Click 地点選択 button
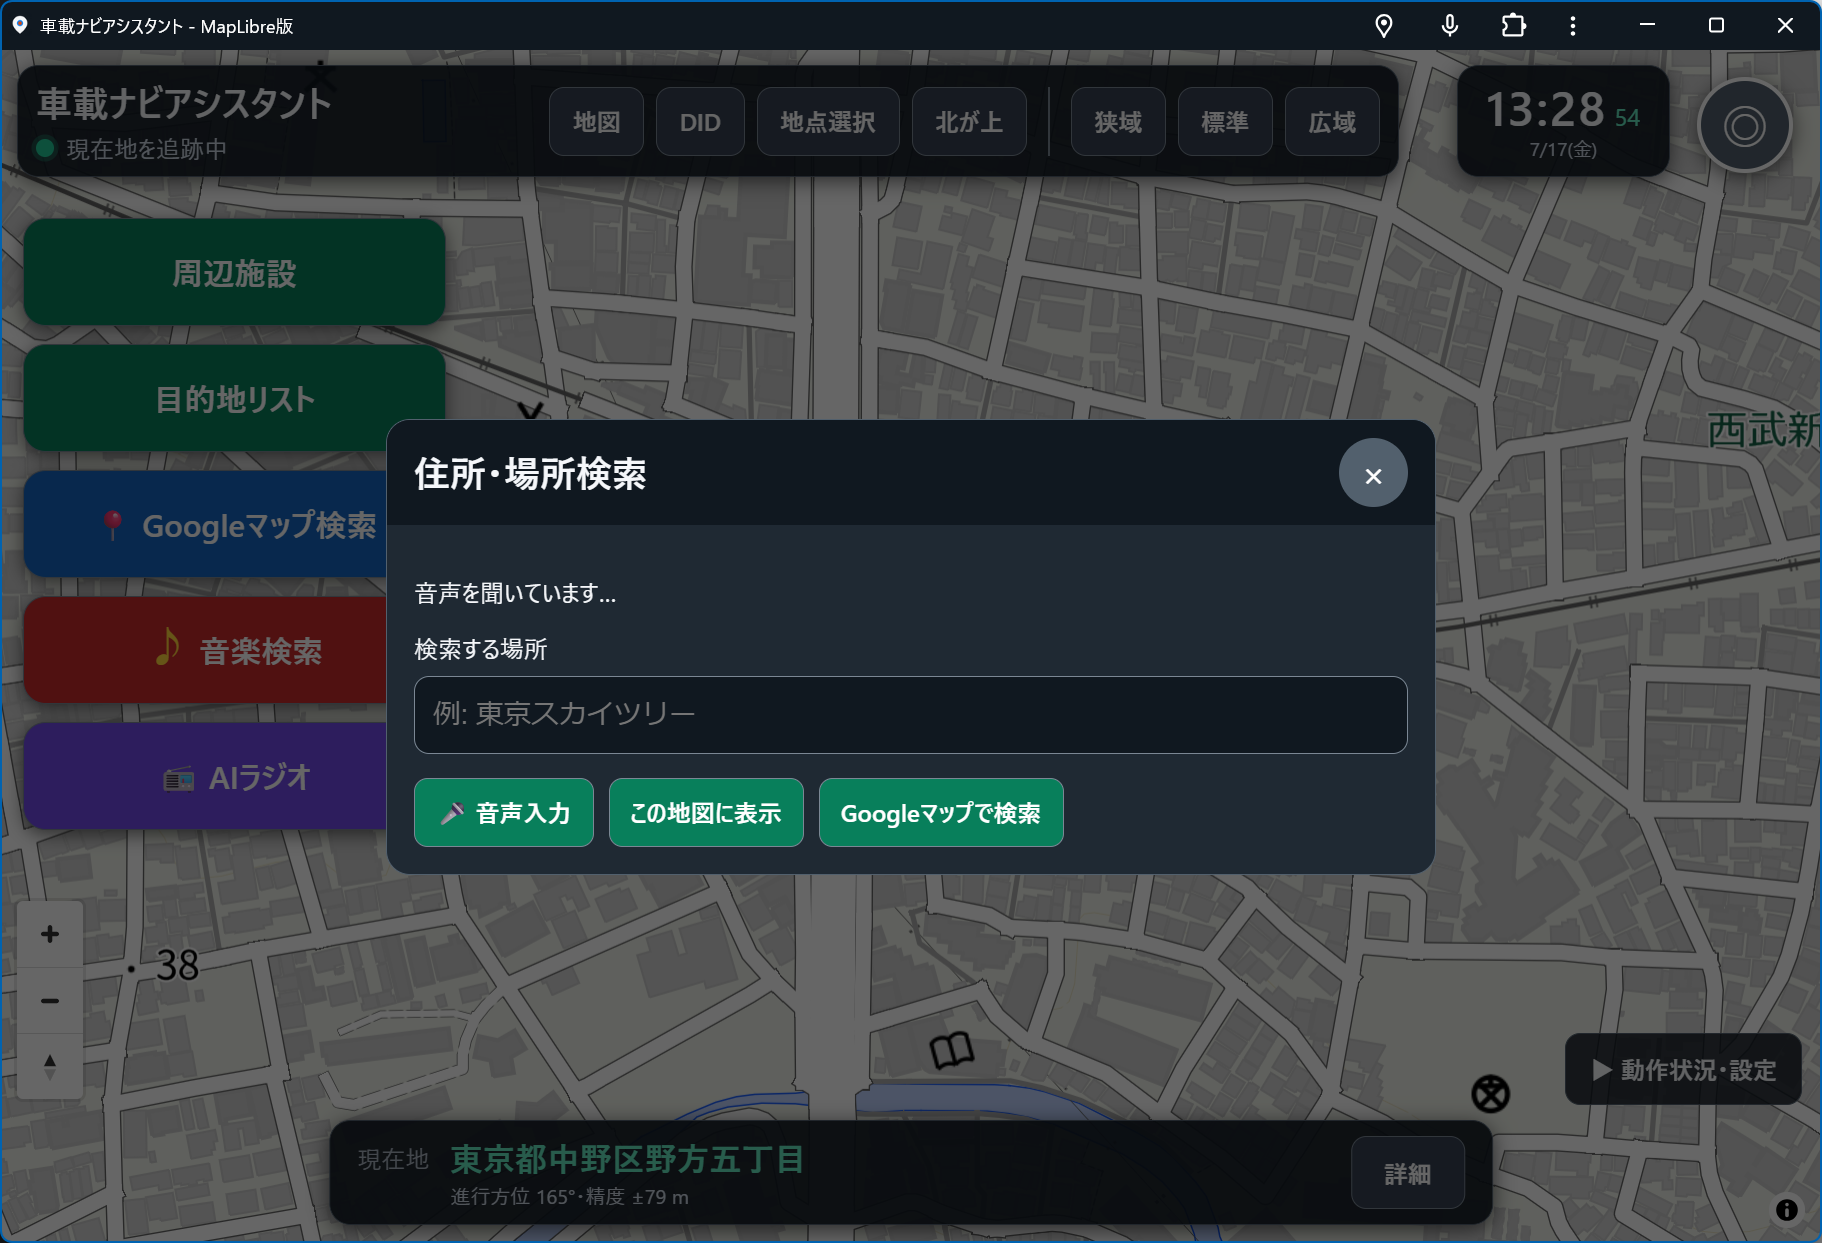1822x1243 pixels. tap(828, 122)
